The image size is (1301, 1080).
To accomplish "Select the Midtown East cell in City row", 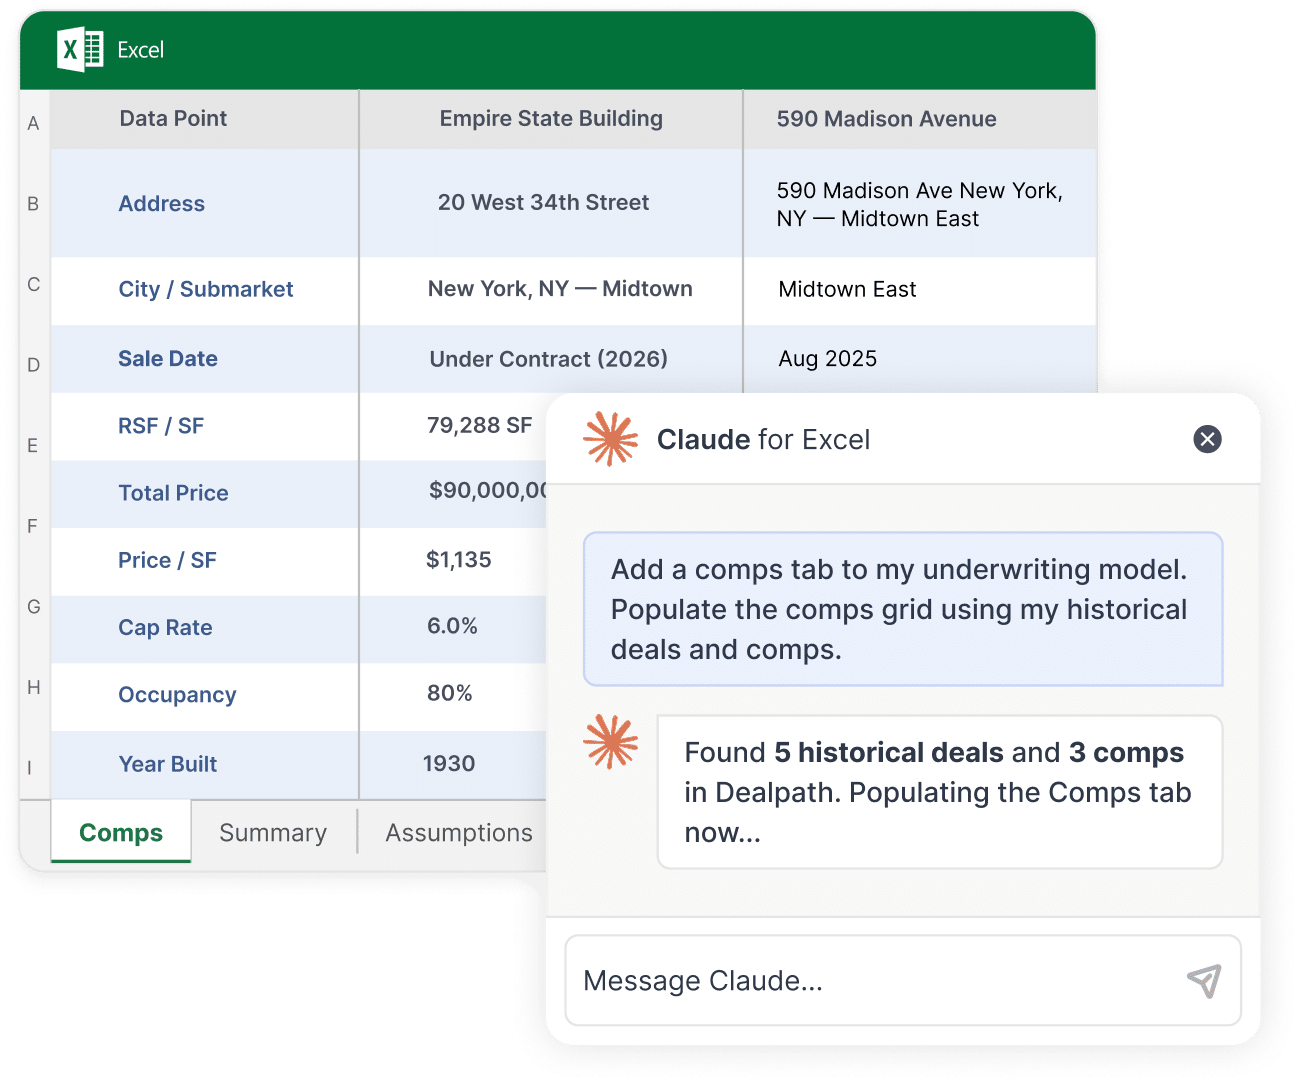I will click(x=920, y=290).
